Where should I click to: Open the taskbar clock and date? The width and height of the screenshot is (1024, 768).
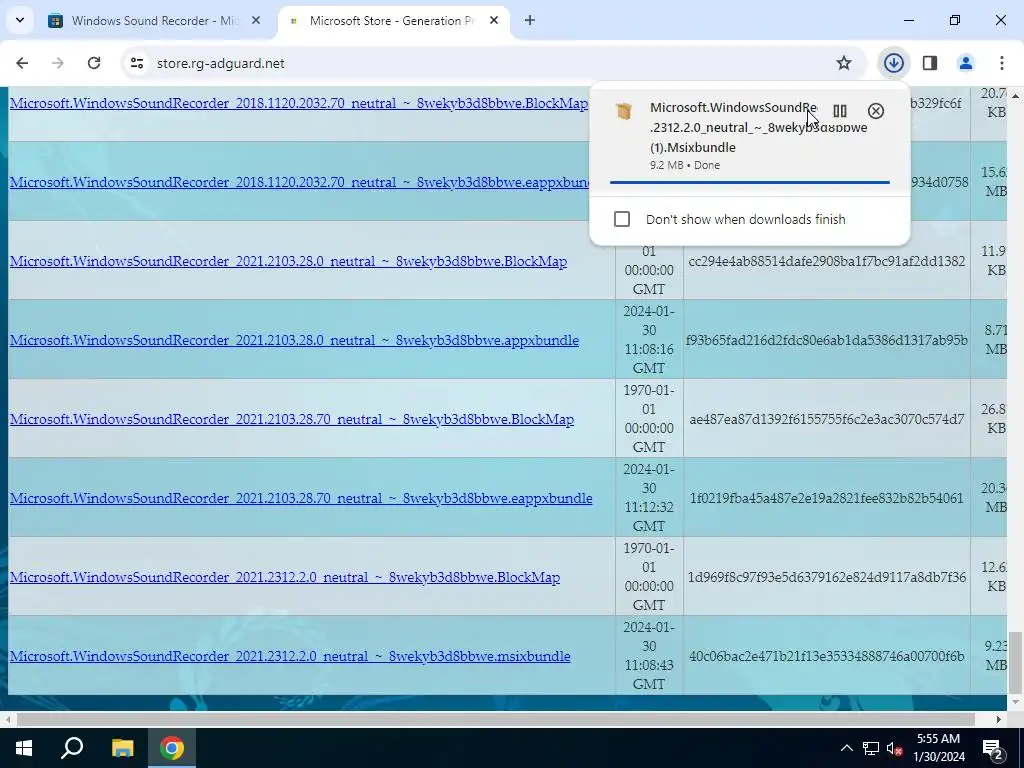[x=938, y=748]
